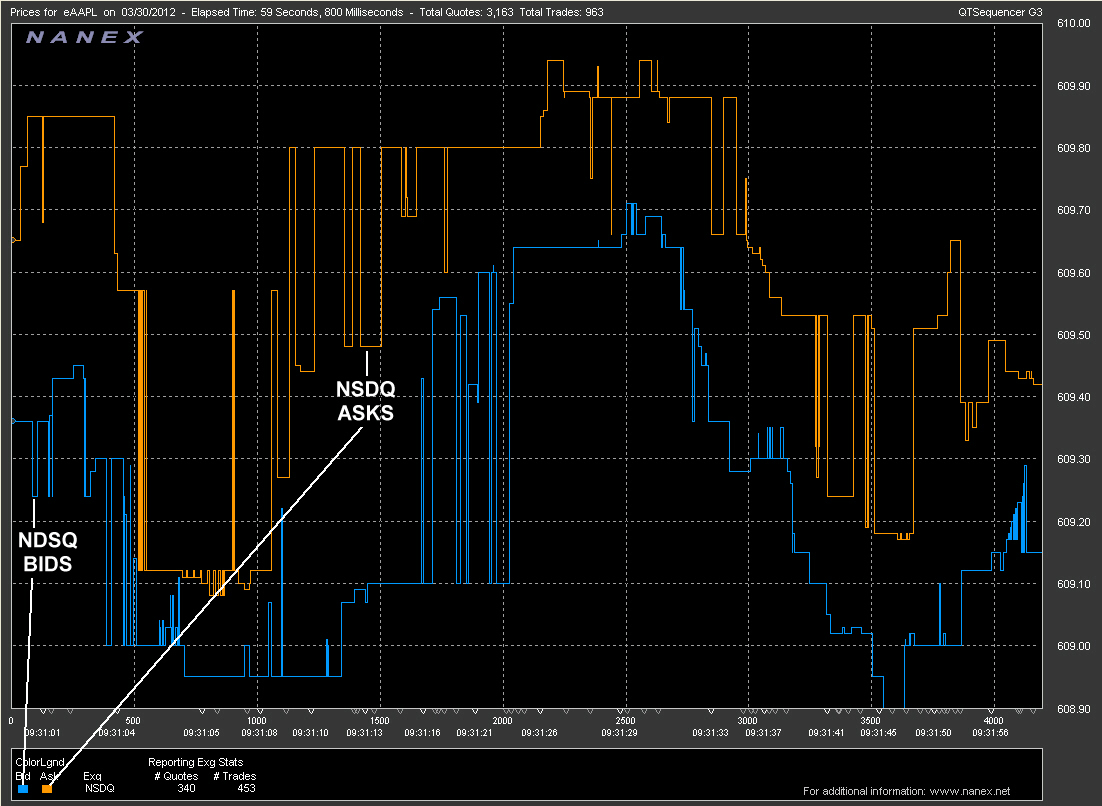Select the 'NSDQ' exchange entry in legend
This screenshot has height=806, width=1102.
[100, 788]
